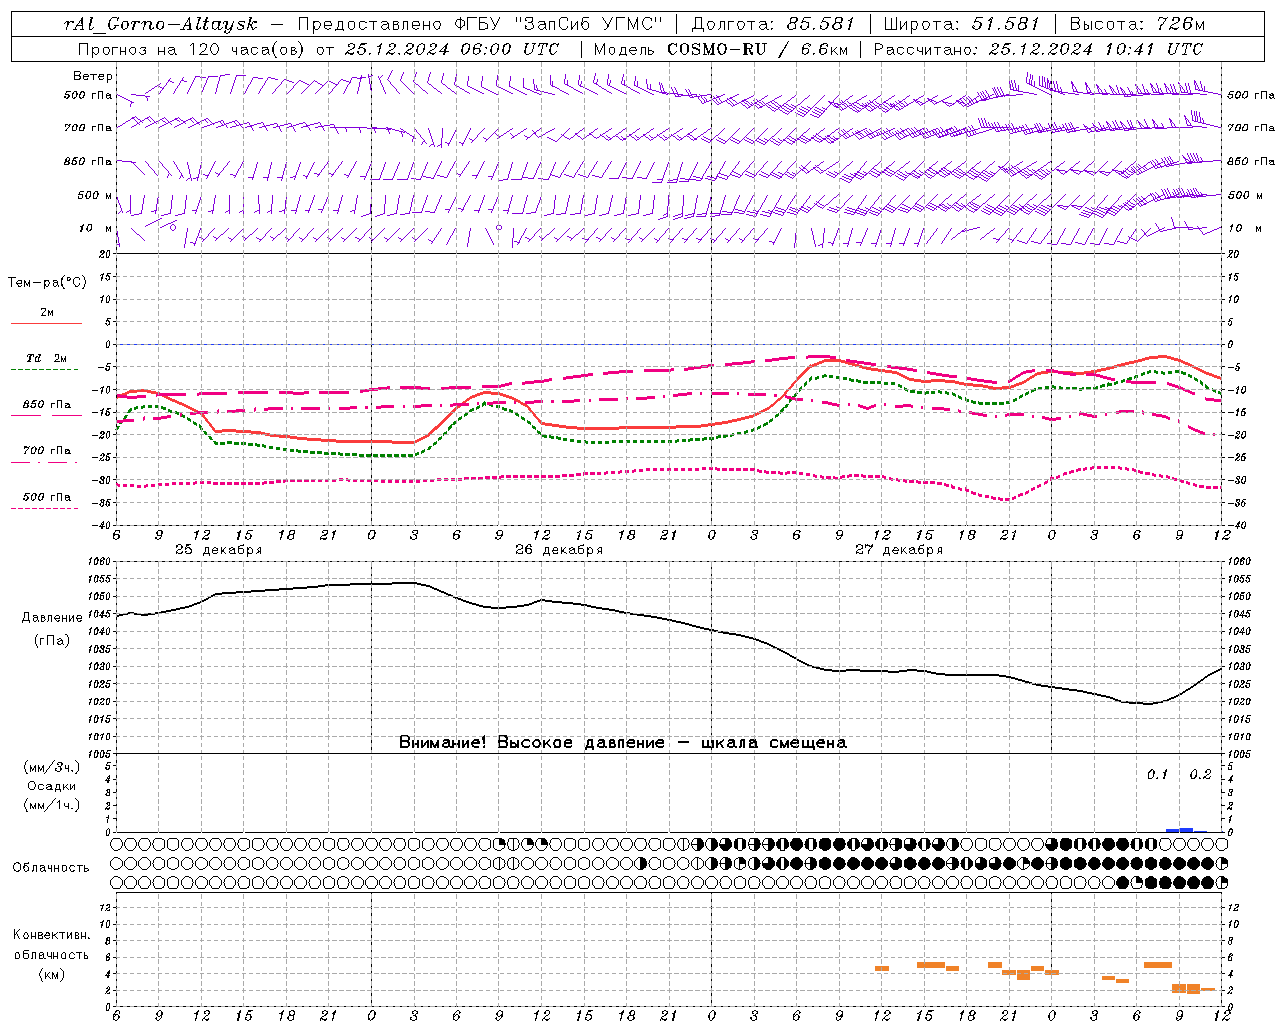The image size is (1280, 1024).
Task: Click the (км) unit label
Action: click(51, 974)
